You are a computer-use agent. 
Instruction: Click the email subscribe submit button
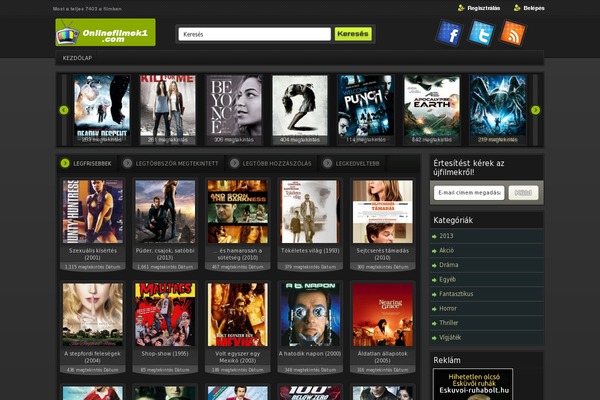point(523,193)
